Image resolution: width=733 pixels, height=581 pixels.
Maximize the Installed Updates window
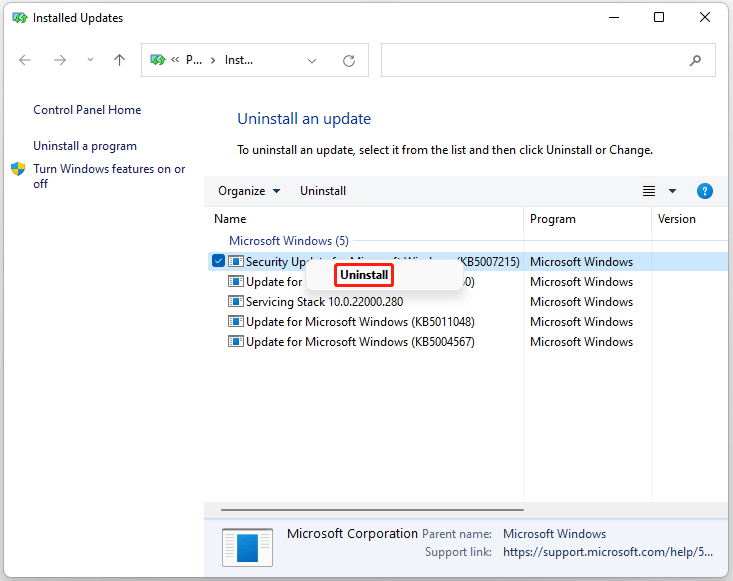659,17
